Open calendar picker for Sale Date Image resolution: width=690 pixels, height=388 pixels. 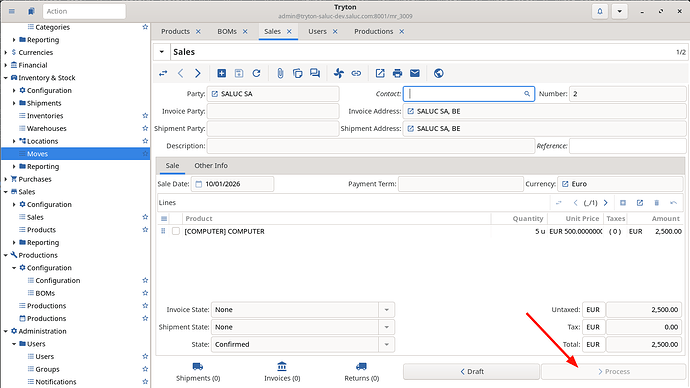click(198, 184)
